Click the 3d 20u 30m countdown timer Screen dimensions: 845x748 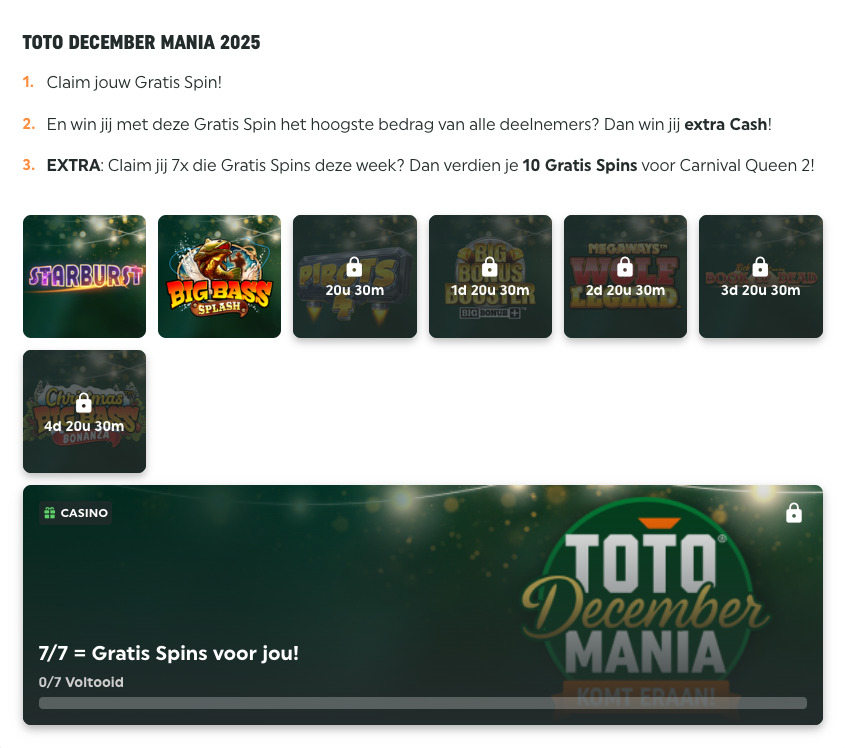pos(760,290)
